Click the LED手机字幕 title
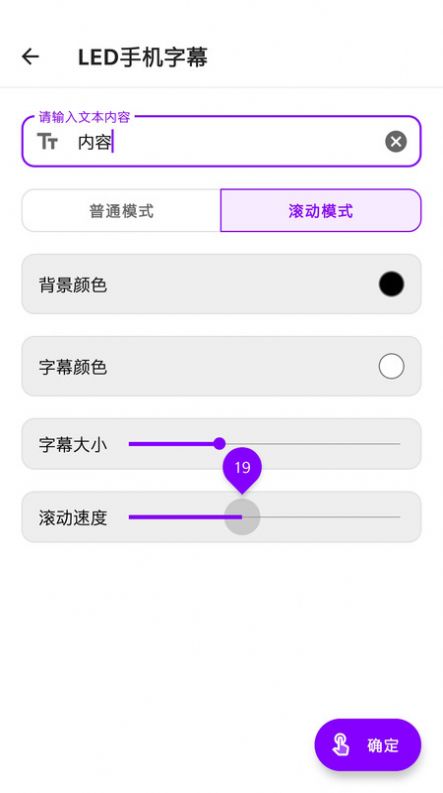Image resolution: width=443 pixels, height=793 pixels. [143, 57]
